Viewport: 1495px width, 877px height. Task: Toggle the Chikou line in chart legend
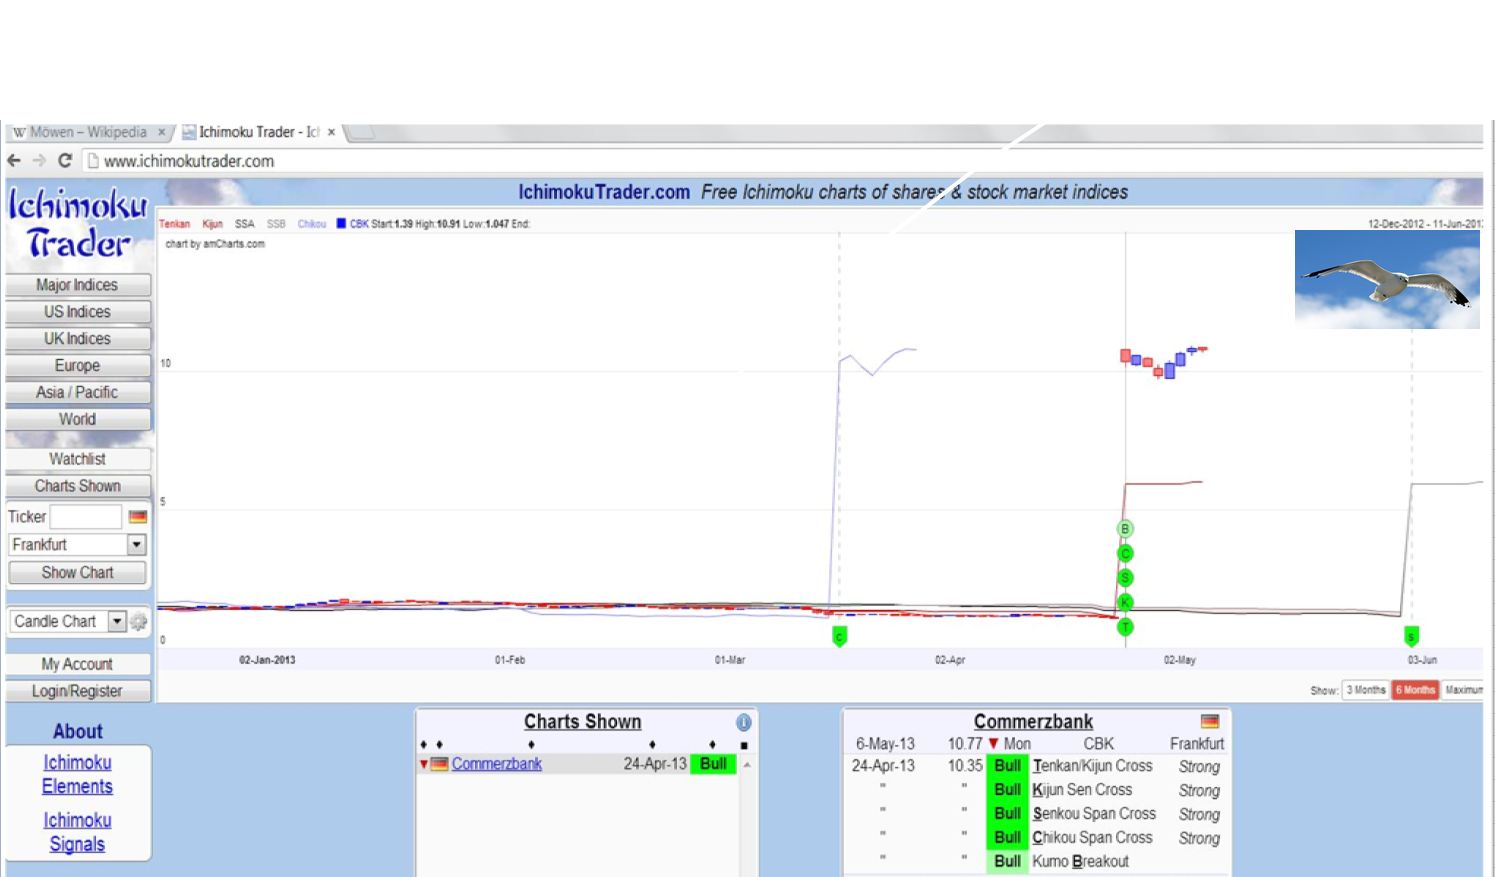[312, 224]
